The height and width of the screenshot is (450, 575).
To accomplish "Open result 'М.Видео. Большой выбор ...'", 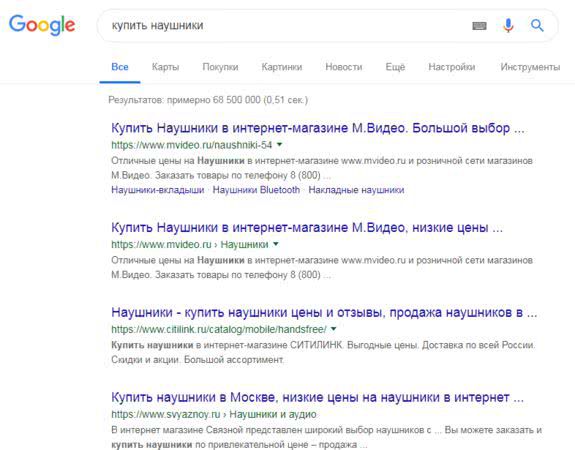I will 318,128.
